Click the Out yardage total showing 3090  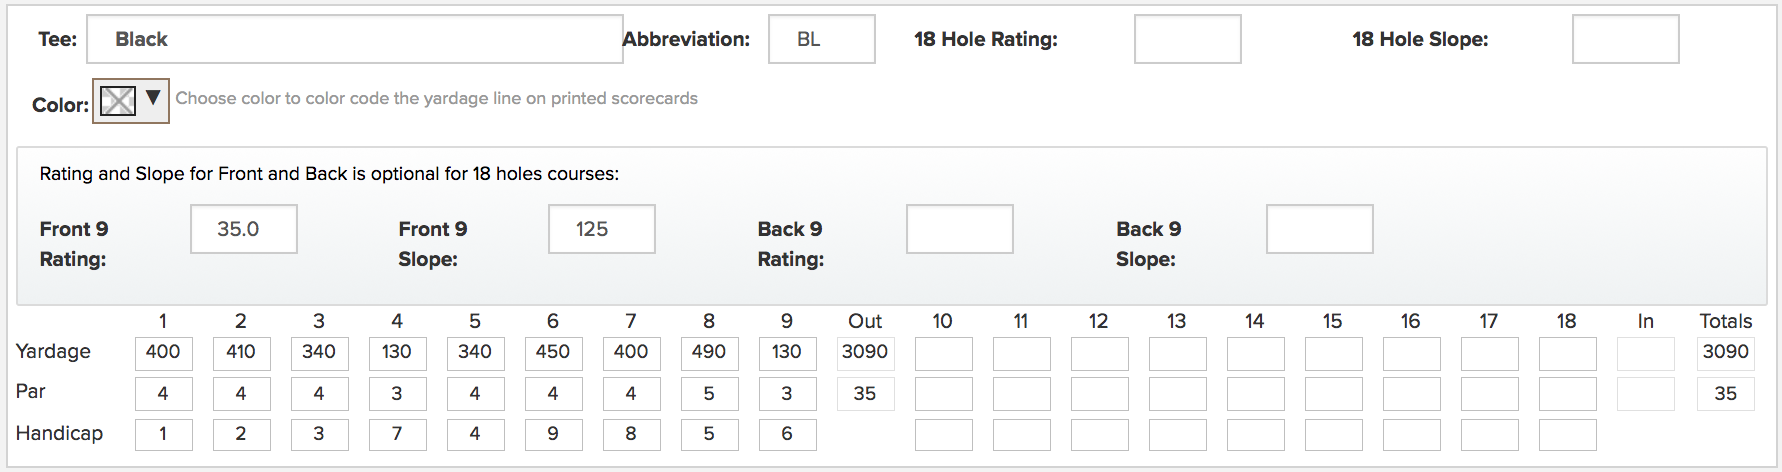click(865, 353)
